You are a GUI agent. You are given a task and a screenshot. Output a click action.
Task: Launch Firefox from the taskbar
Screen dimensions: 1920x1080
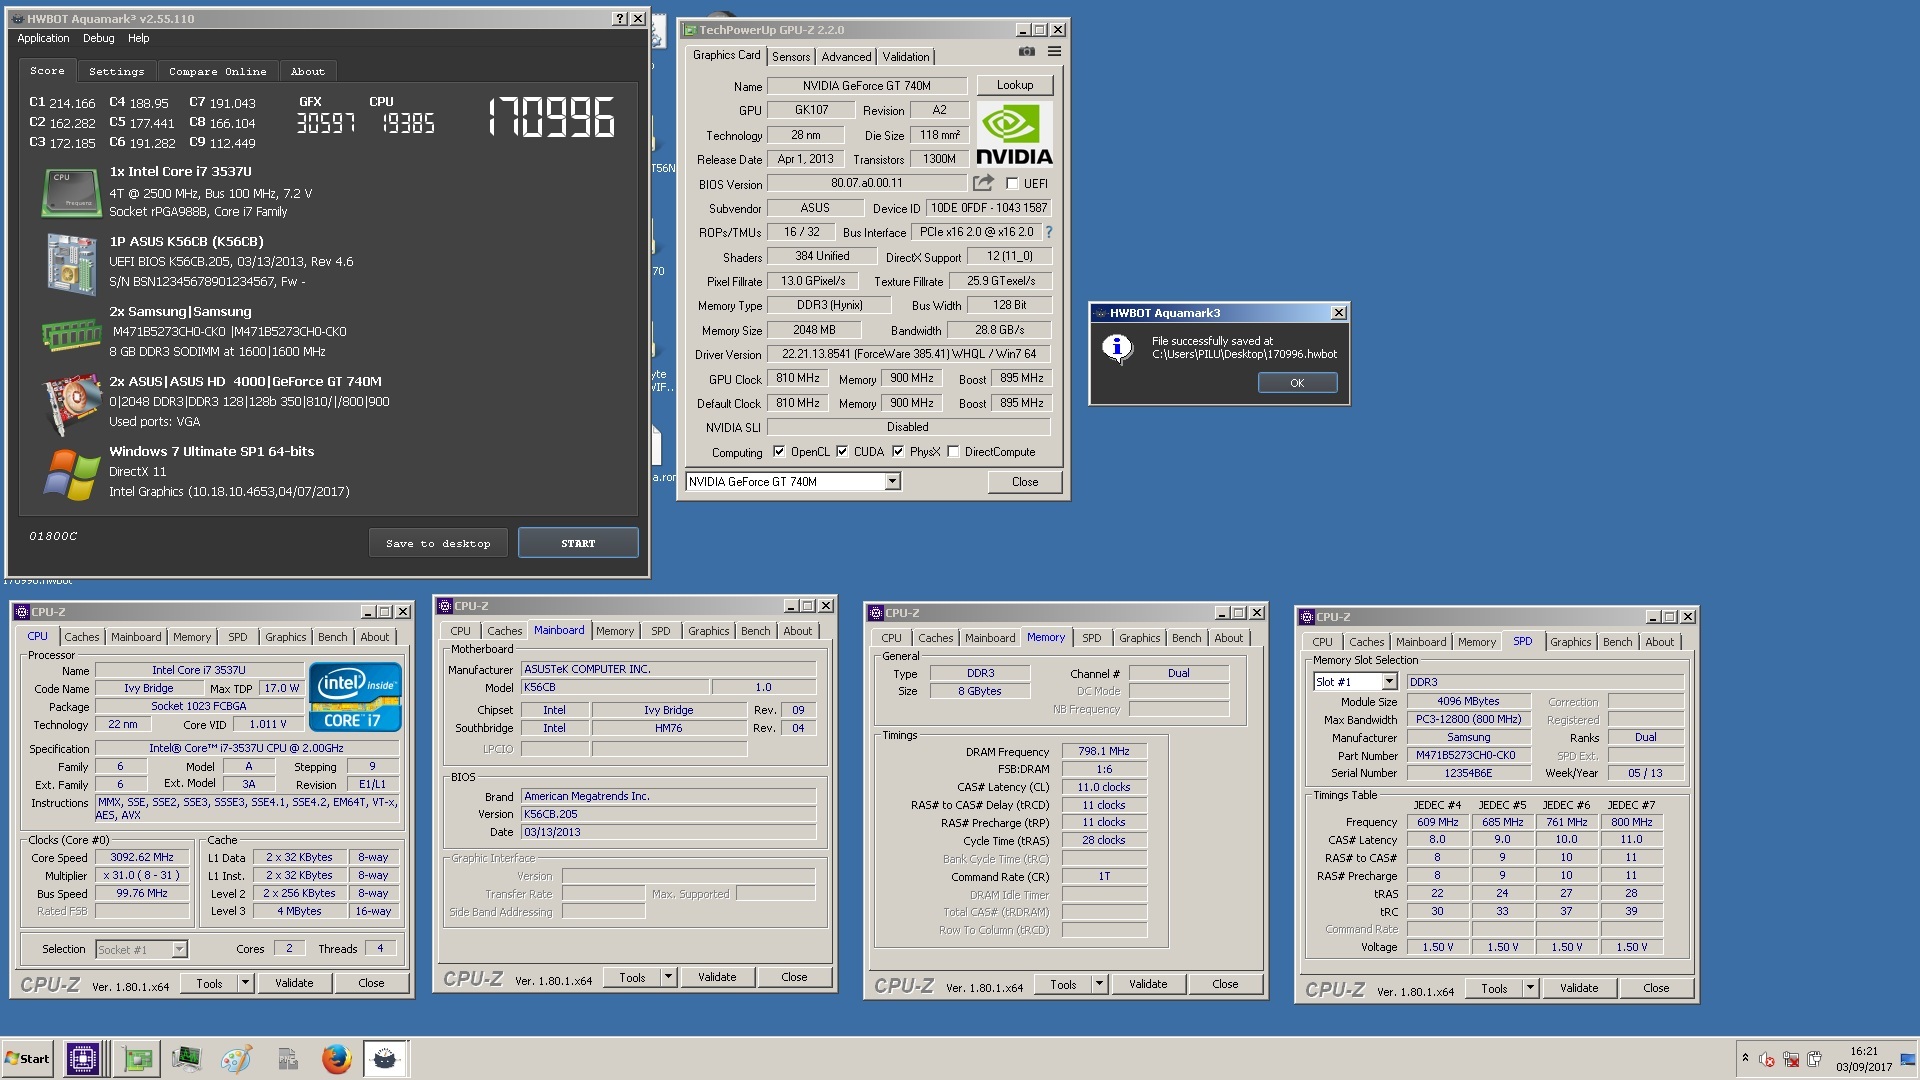point(337,1059)
